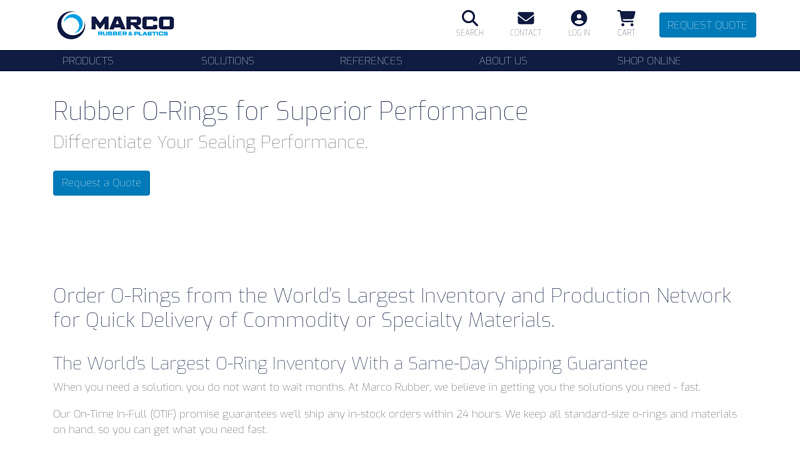Open the About Us menu

[x=502, y=61]
